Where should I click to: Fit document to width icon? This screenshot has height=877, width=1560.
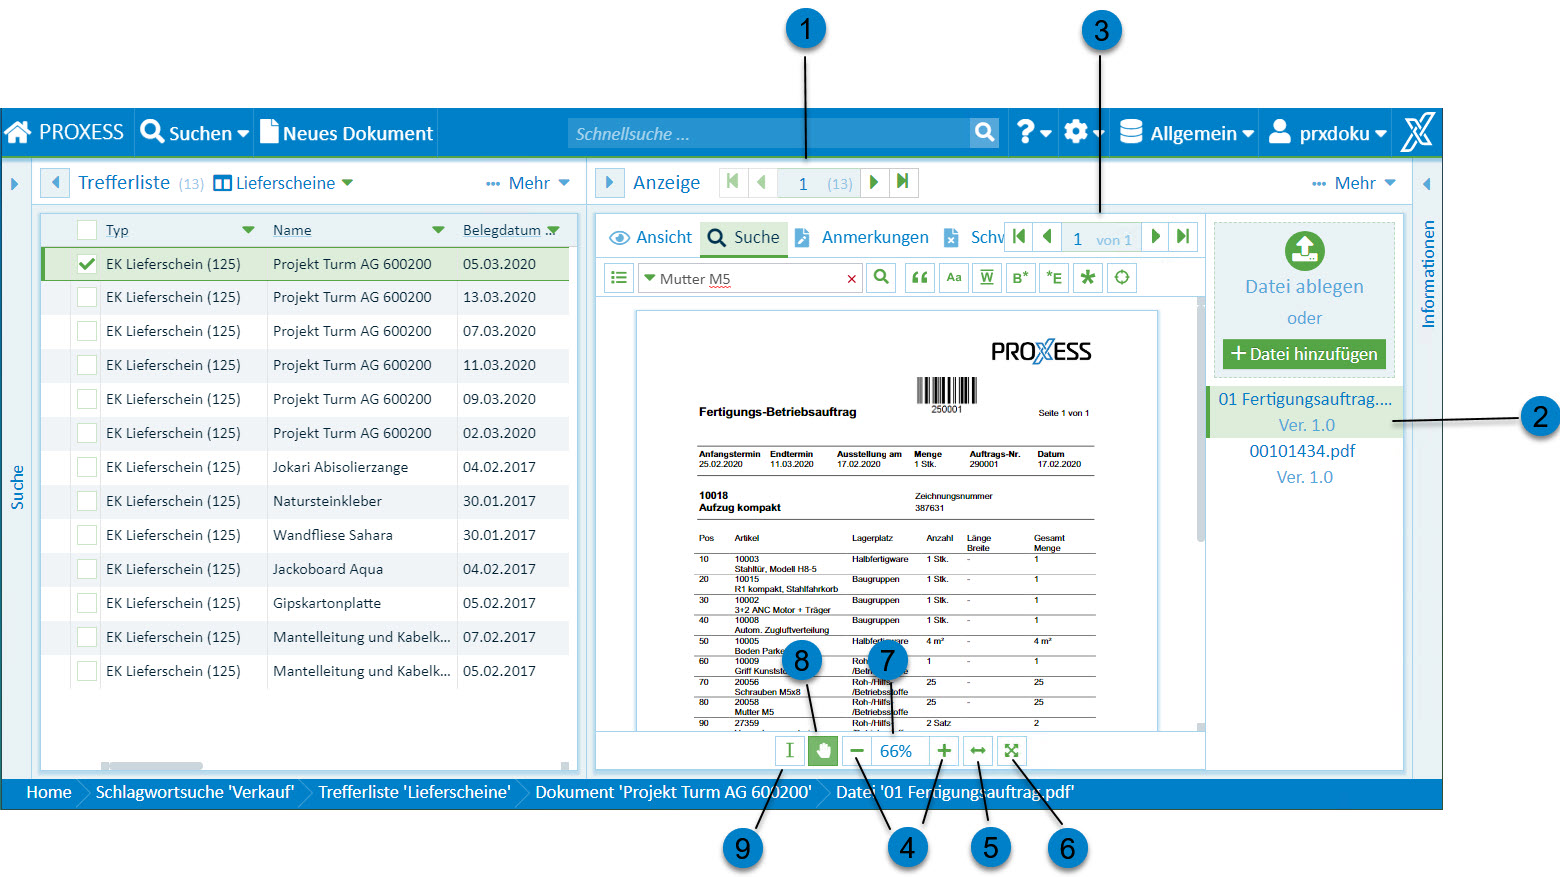[978, 751]
